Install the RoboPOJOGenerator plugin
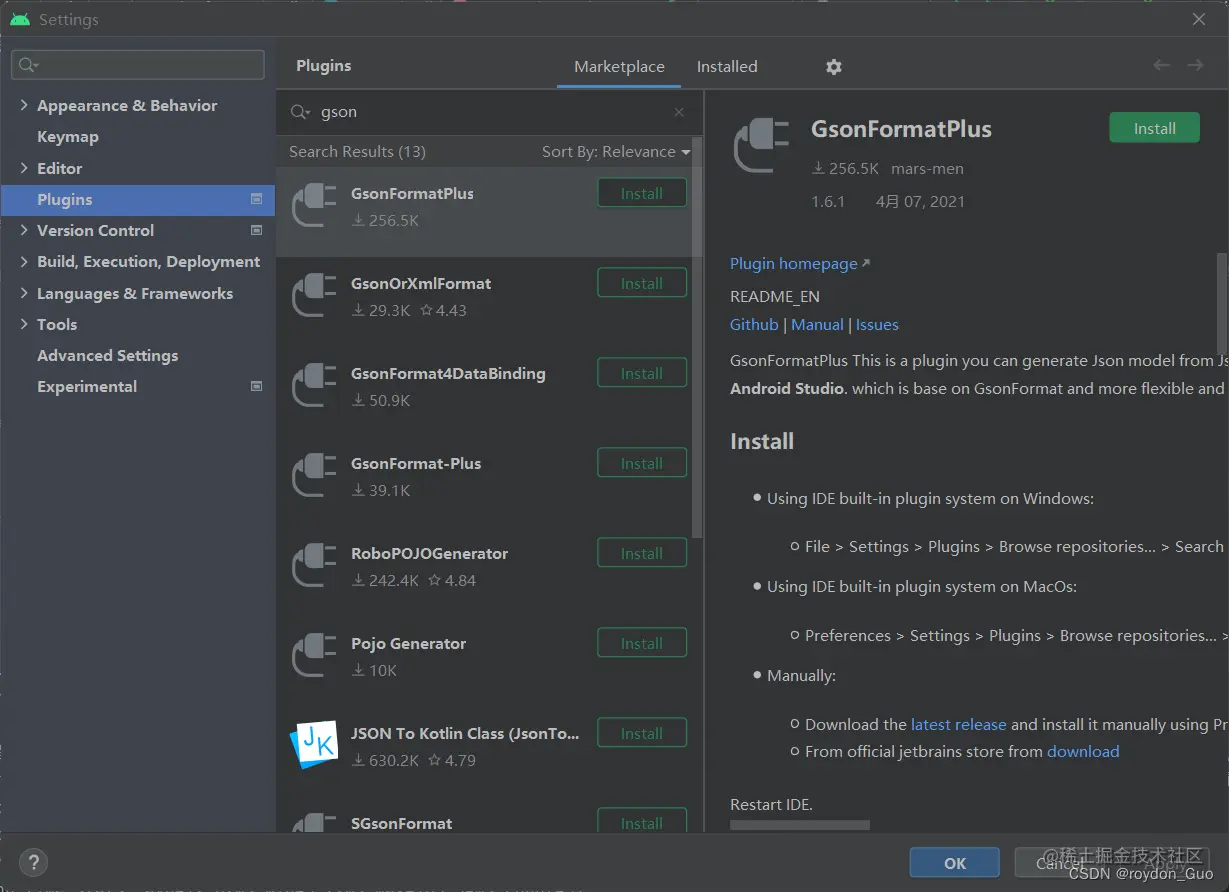 coord(642,553)
